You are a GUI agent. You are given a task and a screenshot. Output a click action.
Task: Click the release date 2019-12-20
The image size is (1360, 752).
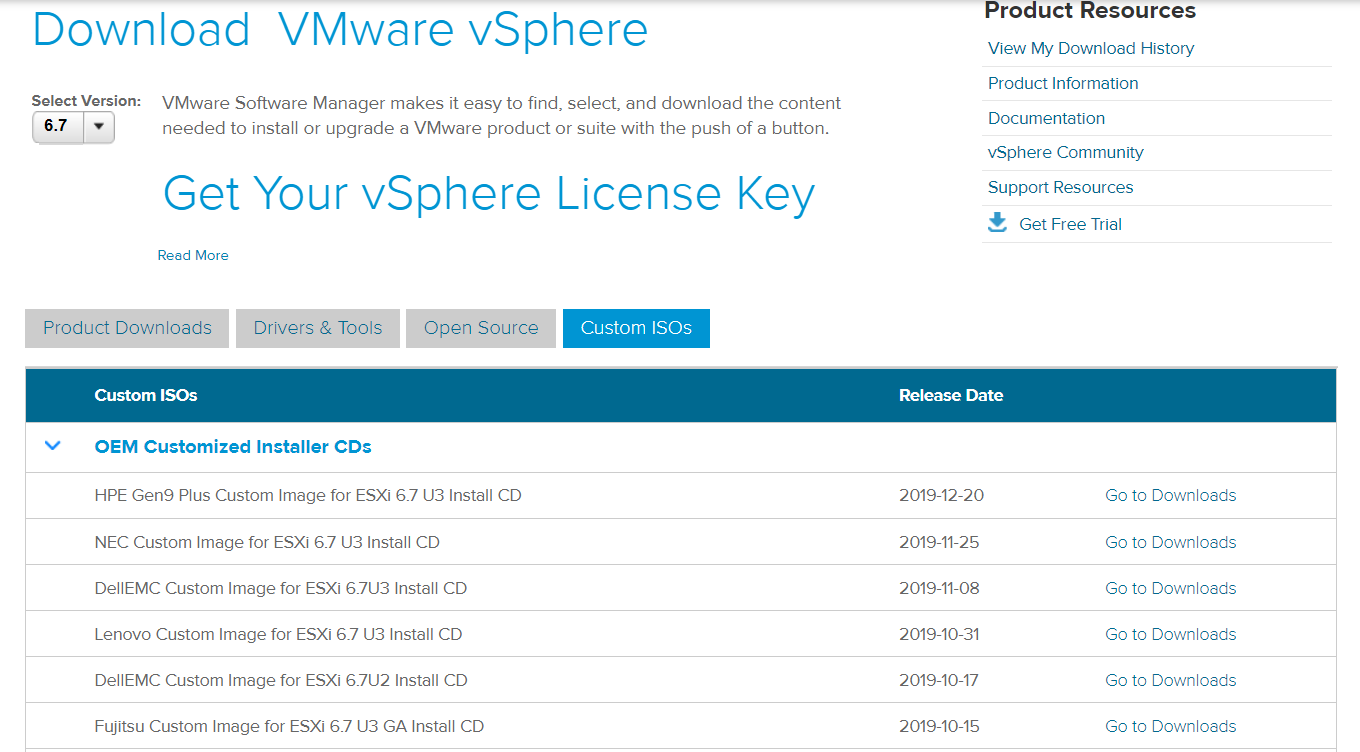click(941, 495)
